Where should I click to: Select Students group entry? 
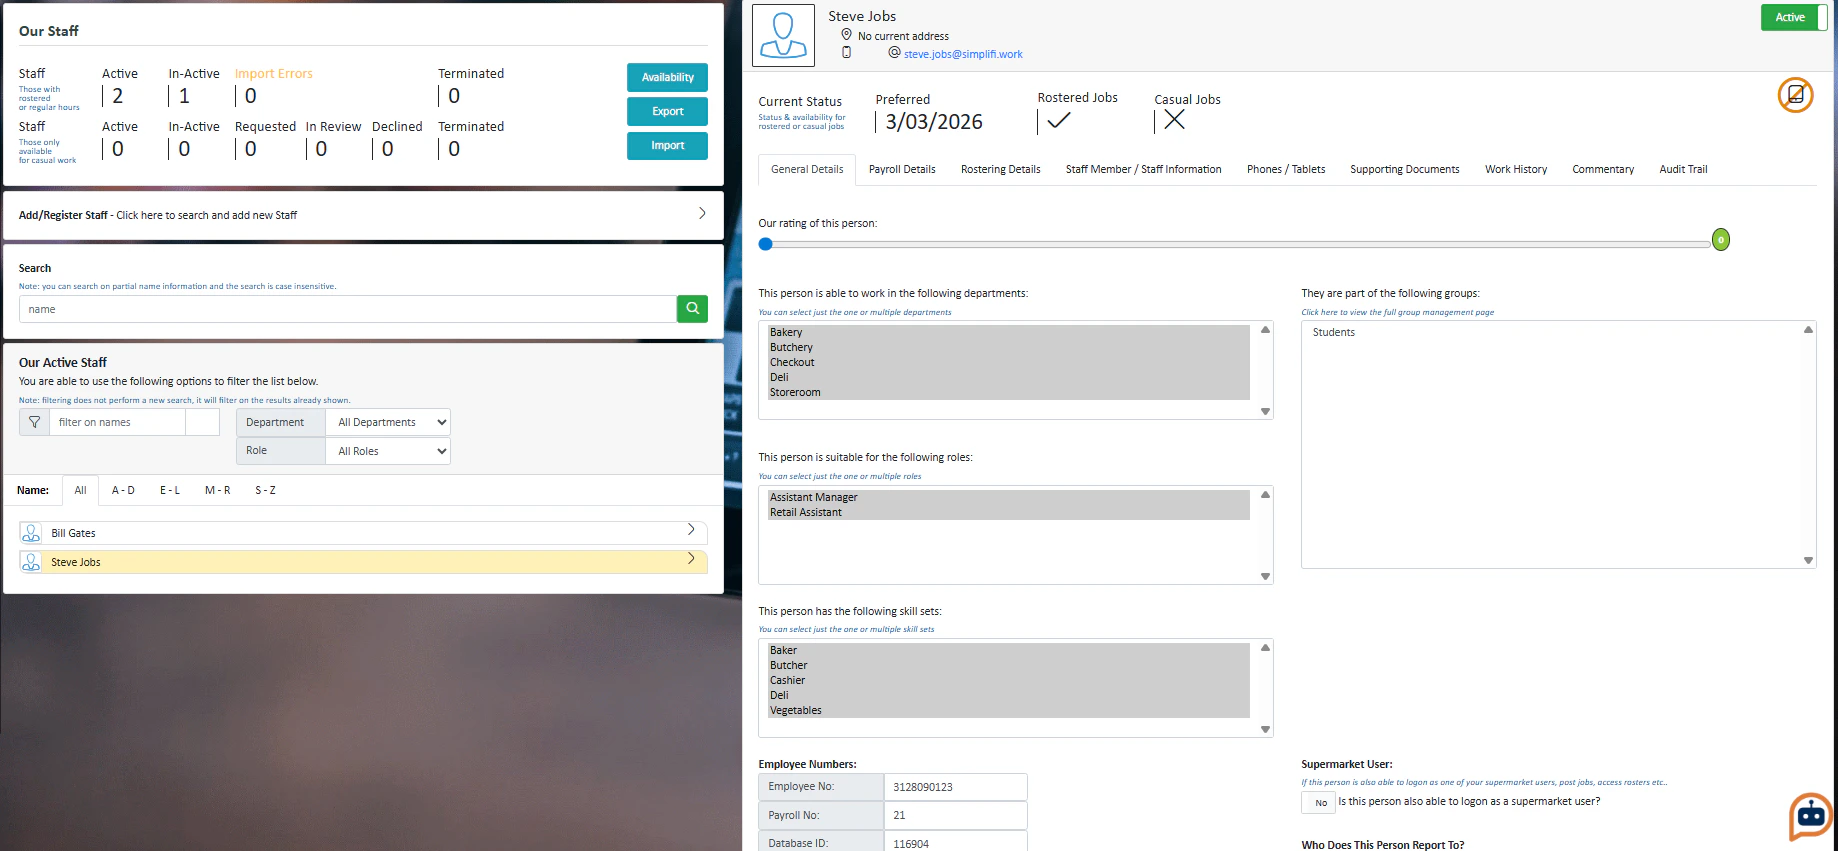pos(1334,332)
